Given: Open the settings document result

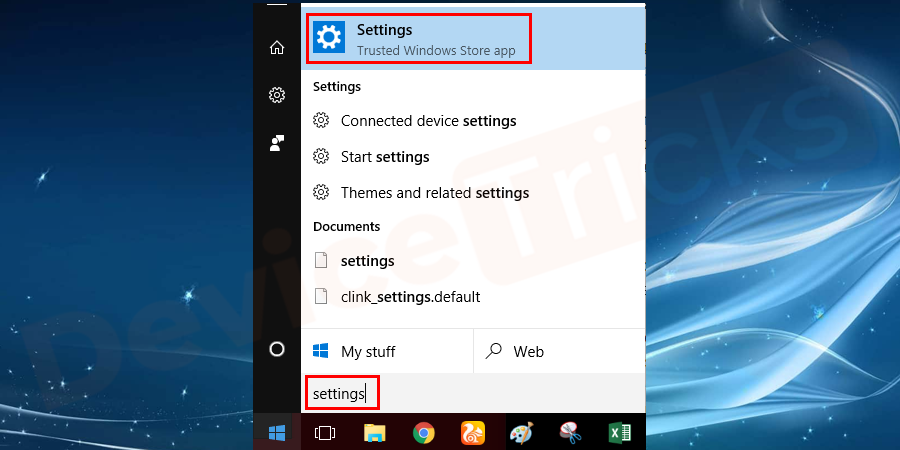Looking at the screenshot, I should (367, 261).
